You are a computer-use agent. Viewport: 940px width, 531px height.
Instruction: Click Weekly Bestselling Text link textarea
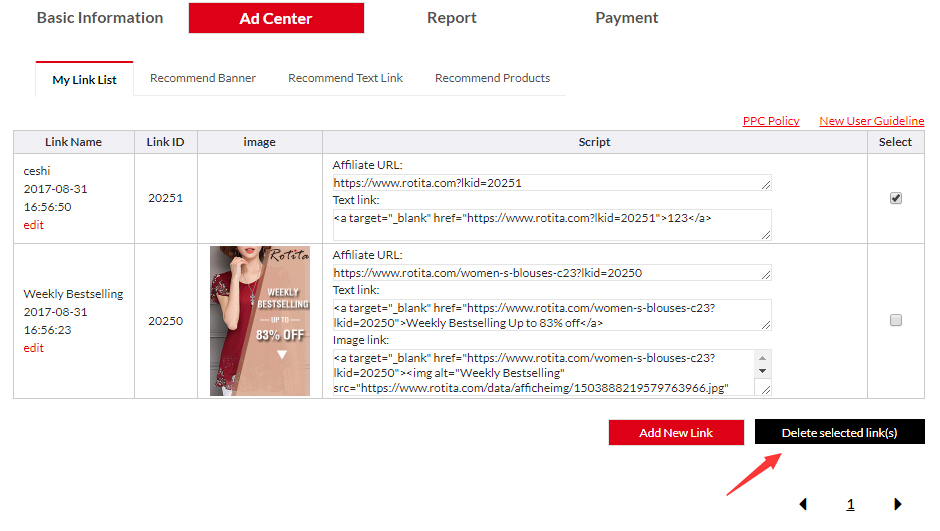coord(552,315)
